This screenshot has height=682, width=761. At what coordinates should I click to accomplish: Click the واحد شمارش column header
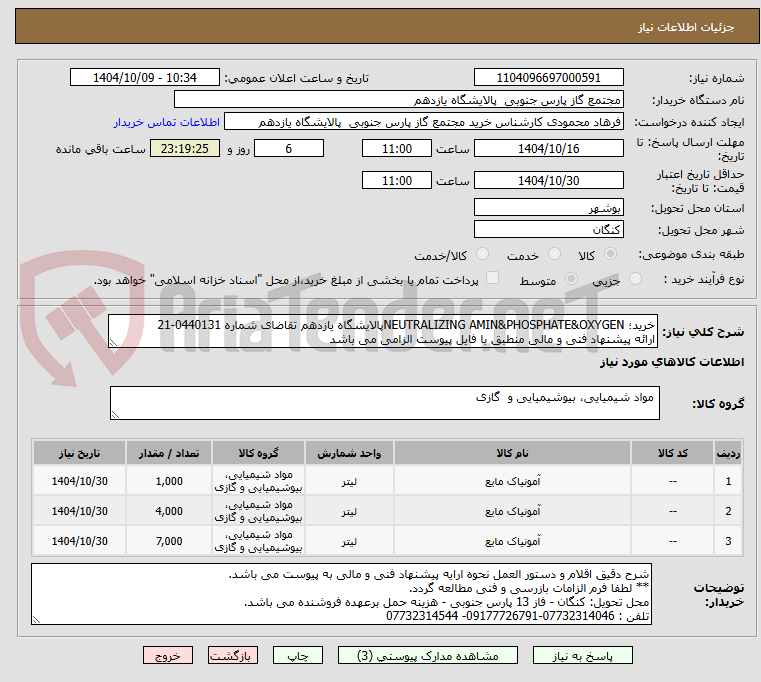(349, 453)
